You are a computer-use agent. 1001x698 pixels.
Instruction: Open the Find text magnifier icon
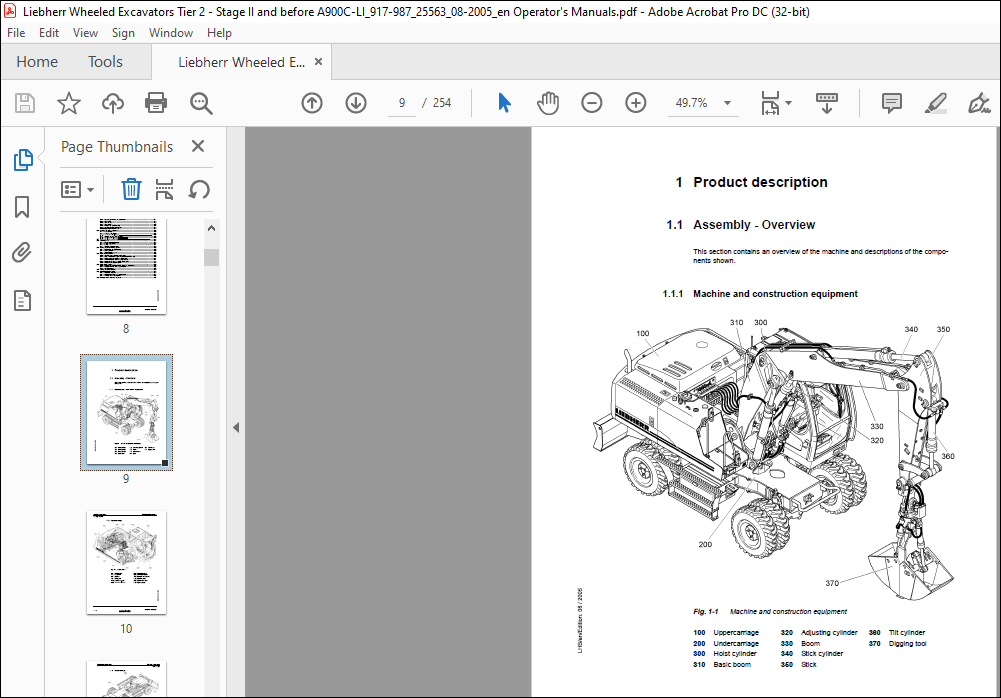(x=201, y=103)
